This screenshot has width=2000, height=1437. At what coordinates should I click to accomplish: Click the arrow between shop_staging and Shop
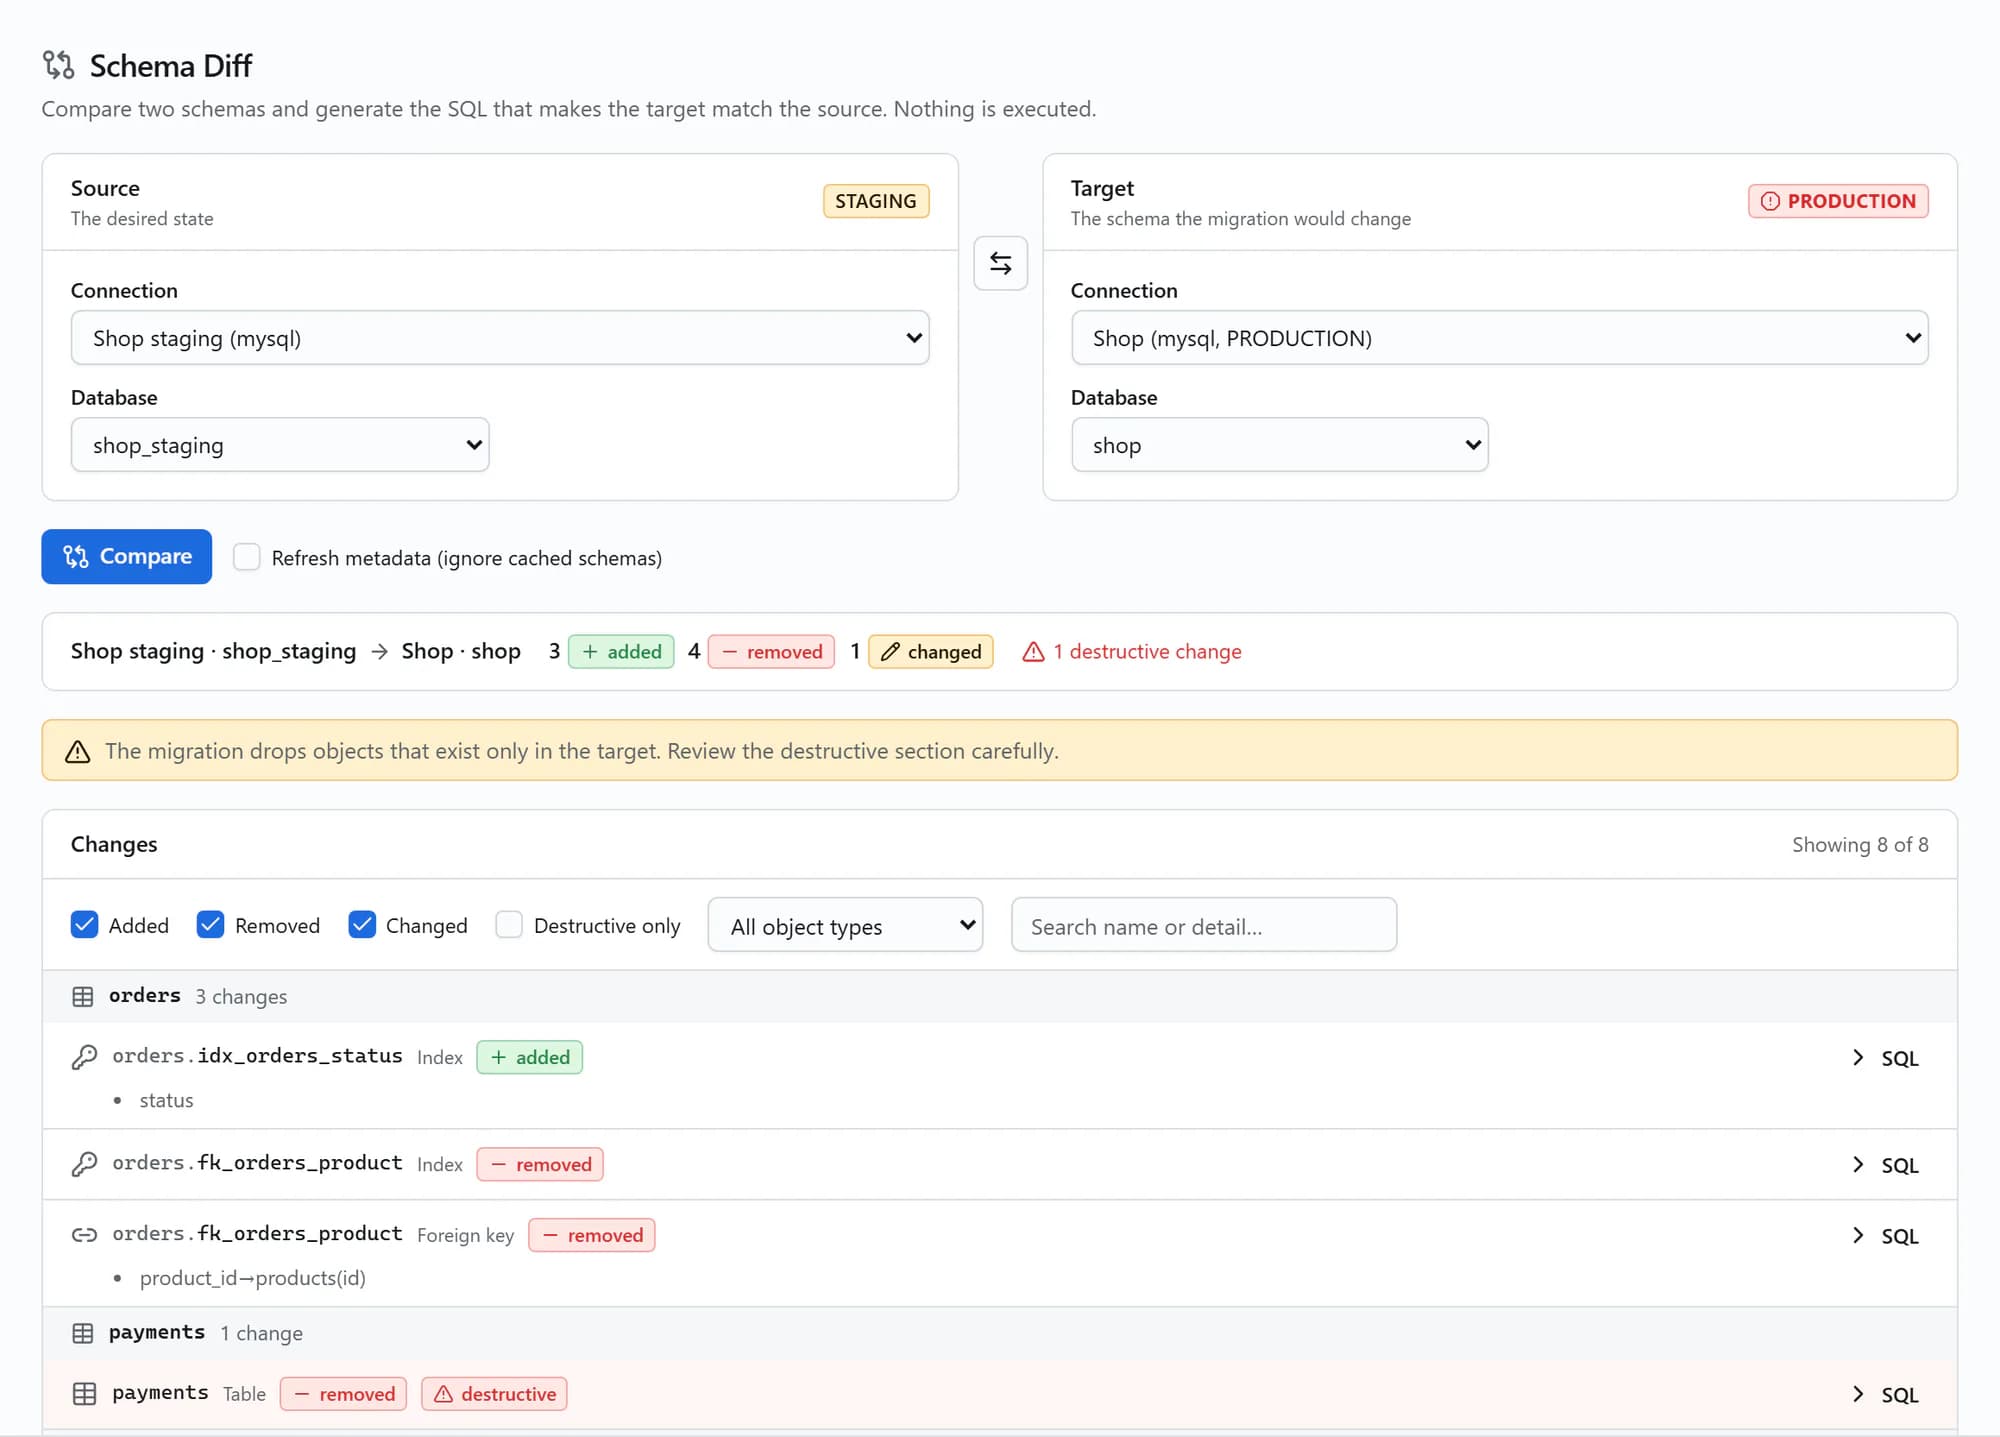(x=379, y=652)
